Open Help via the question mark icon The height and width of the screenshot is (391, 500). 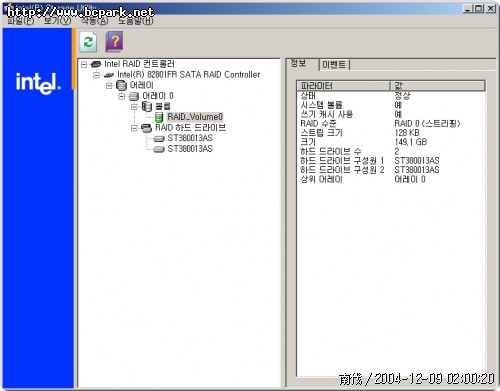[114, 42]
